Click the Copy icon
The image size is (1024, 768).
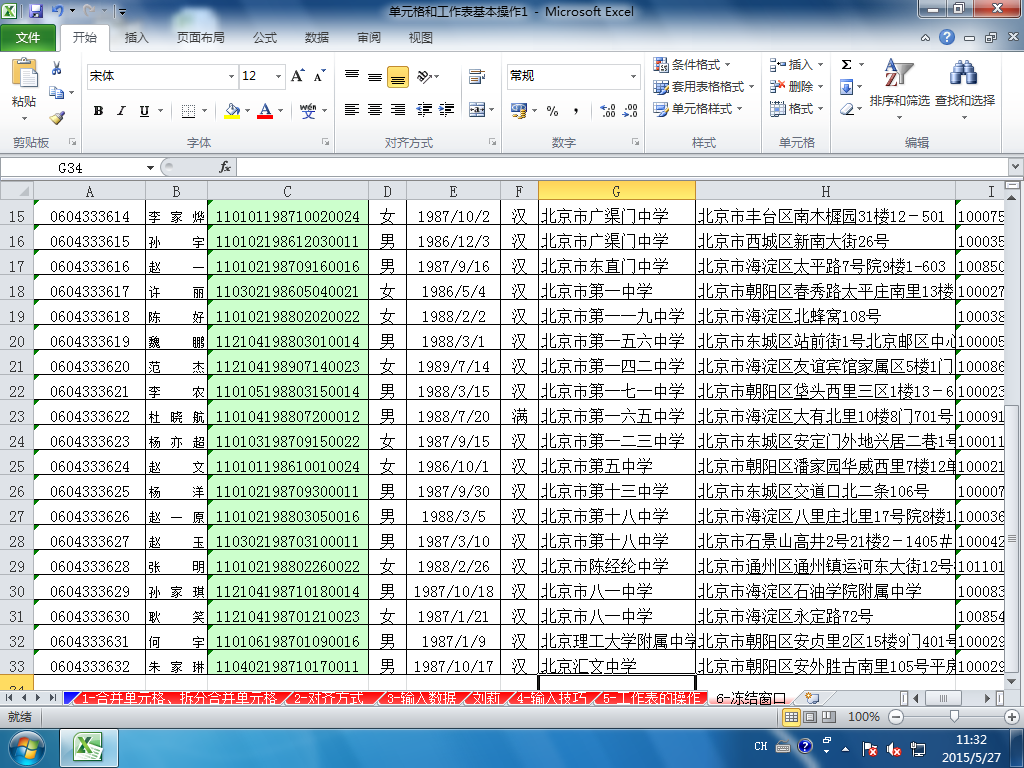57,93
